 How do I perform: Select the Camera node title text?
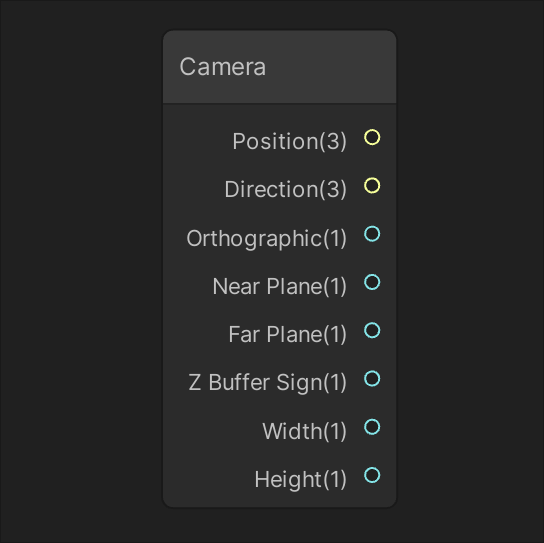223,67
